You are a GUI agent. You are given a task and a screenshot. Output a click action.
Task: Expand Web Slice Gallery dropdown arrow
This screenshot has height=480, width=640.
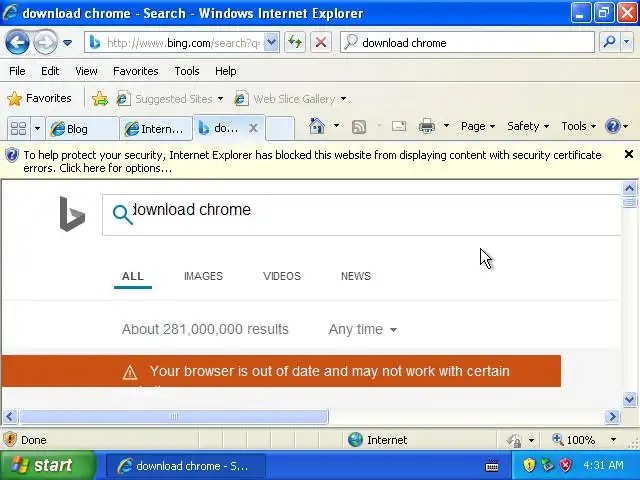pyautogui.click(x=343, y=99)
